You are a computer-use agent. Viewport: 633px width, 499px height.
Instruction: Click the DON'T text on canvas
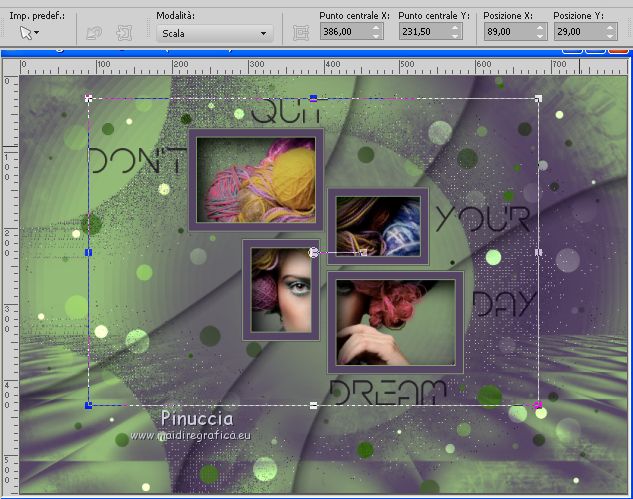point(136,160)
